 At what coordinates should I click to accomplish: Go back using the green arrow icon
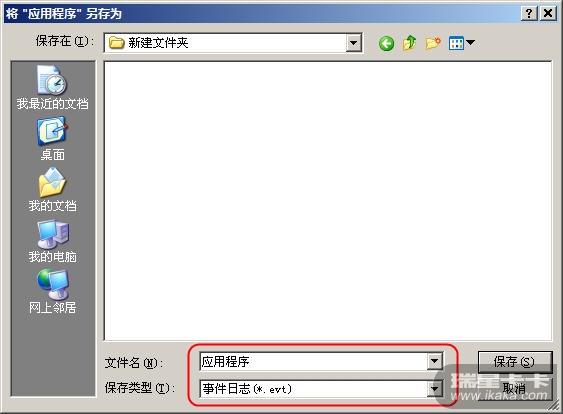point(386,43)
